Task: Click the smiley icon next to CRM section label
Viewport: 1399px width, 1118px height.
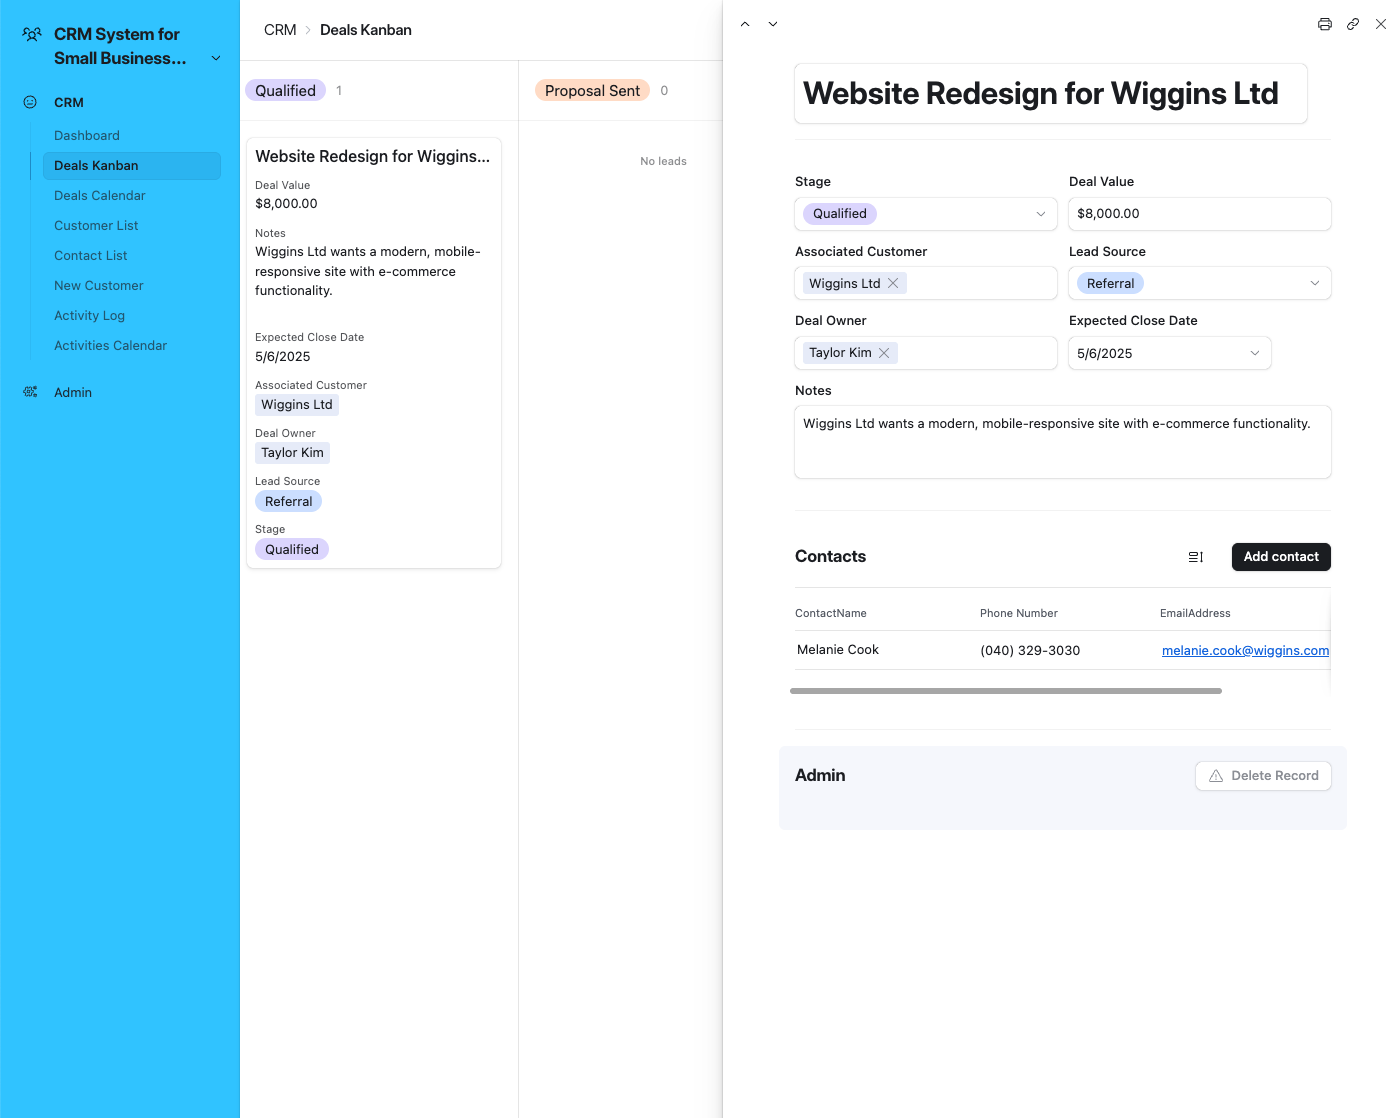Action: point(29,101)
